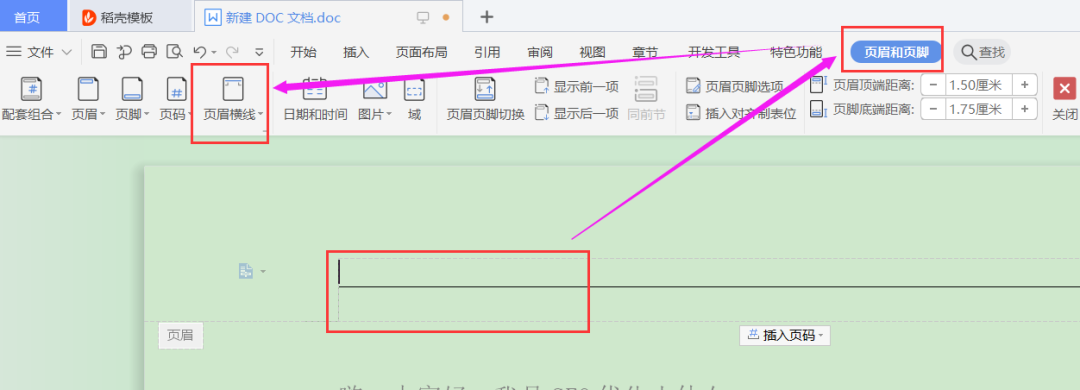Expand the 页脚 dropdown arrow
This screenshot has width=1080, height=390.
[x=147, y=114]
